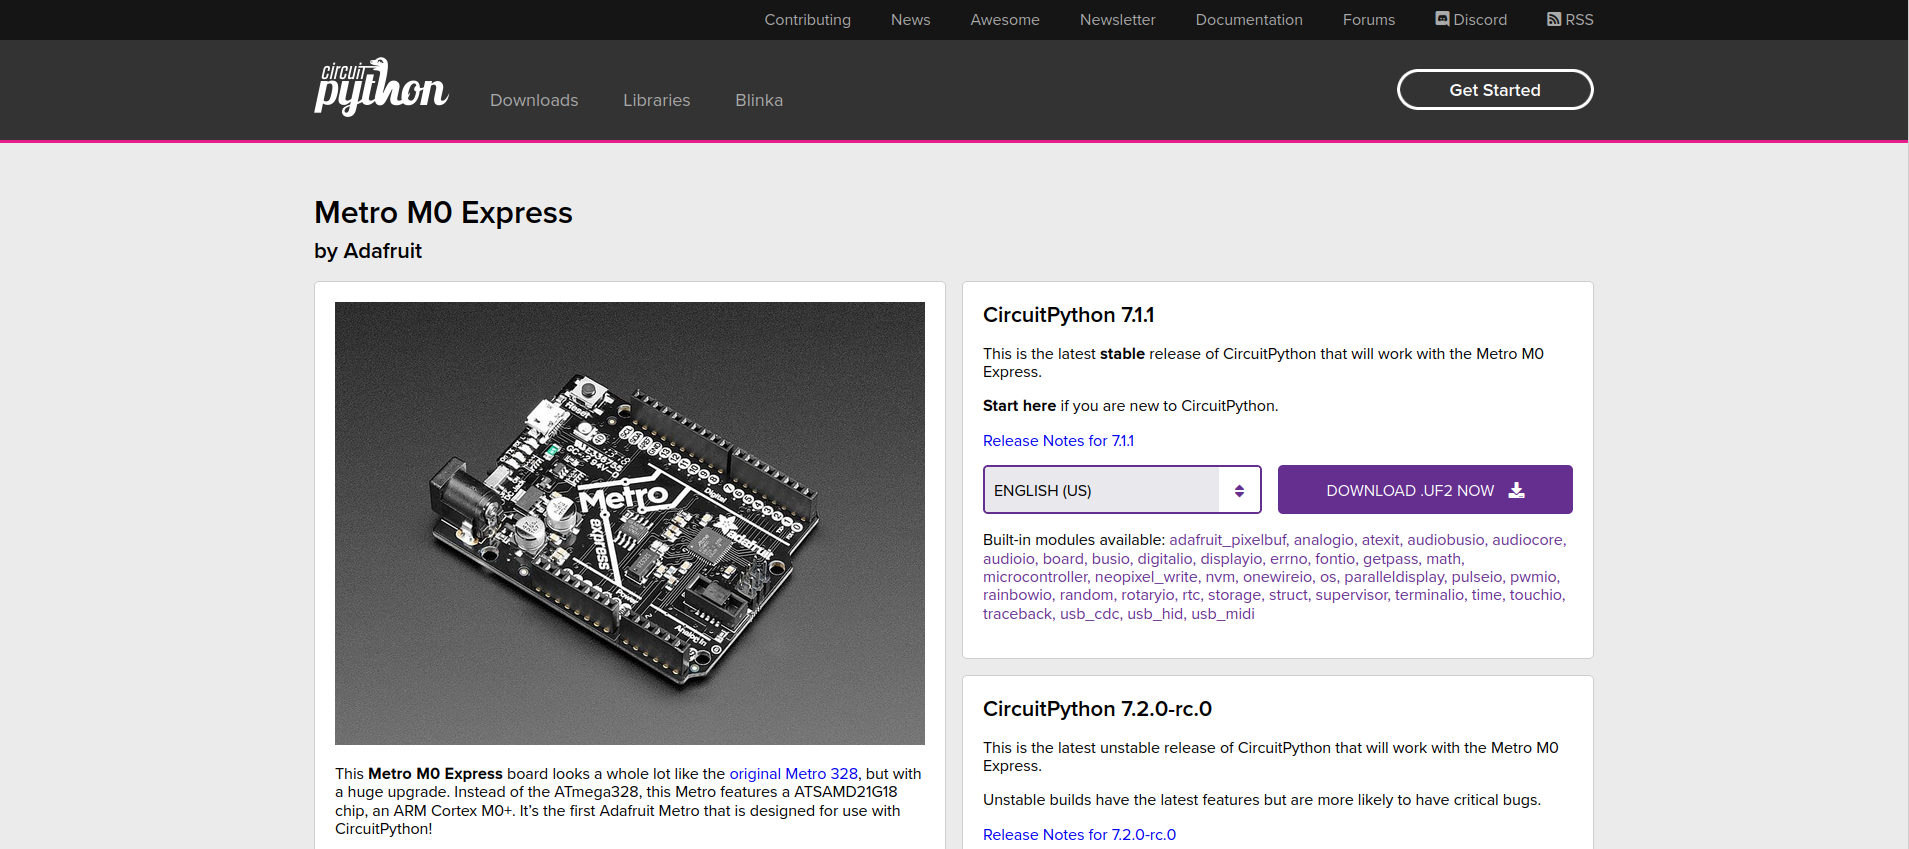
Task: Click the download arrow icon on the UF2 button
Action: click(1516, 490)
